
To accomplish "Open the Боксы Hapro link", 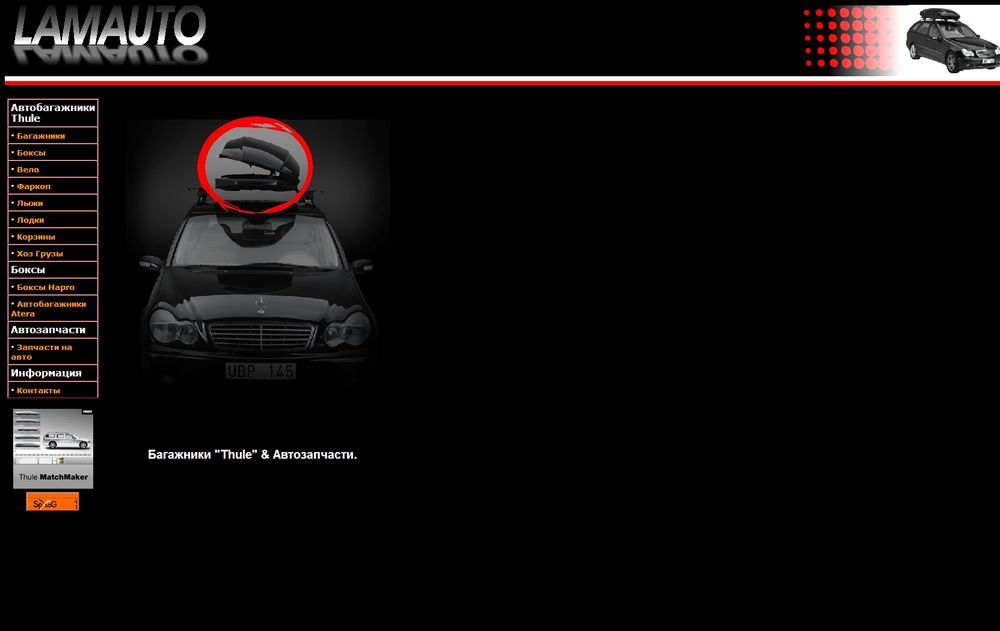I will 45,287.
